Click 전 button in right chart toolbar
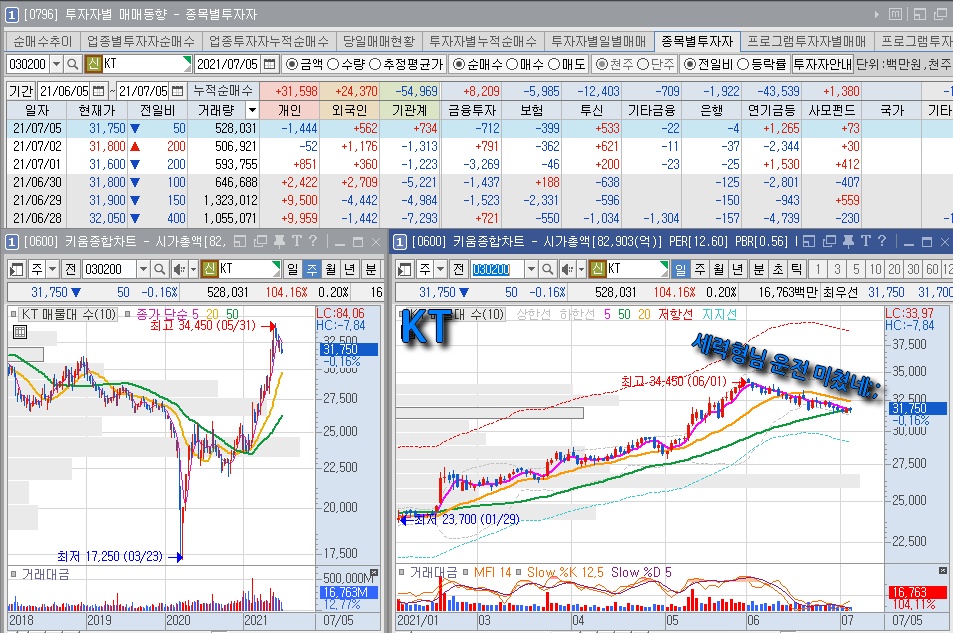953x633 pixels. (x=459, y=269)
